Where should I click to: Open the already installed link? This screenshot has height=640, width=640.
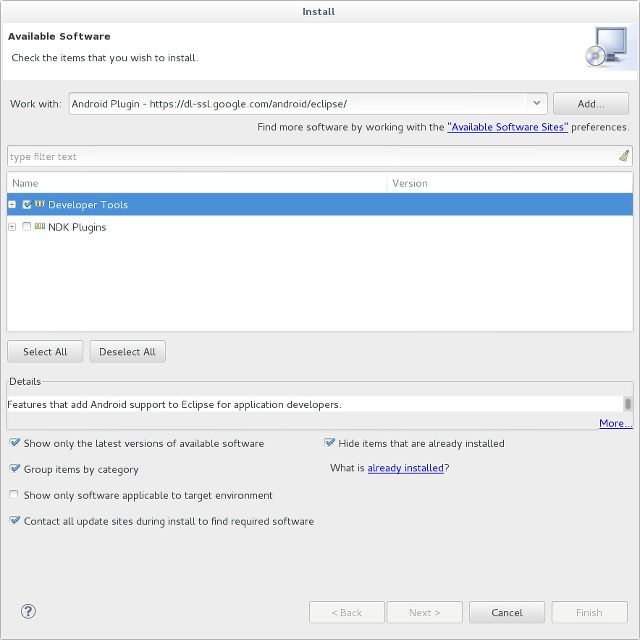pos(405,468)
